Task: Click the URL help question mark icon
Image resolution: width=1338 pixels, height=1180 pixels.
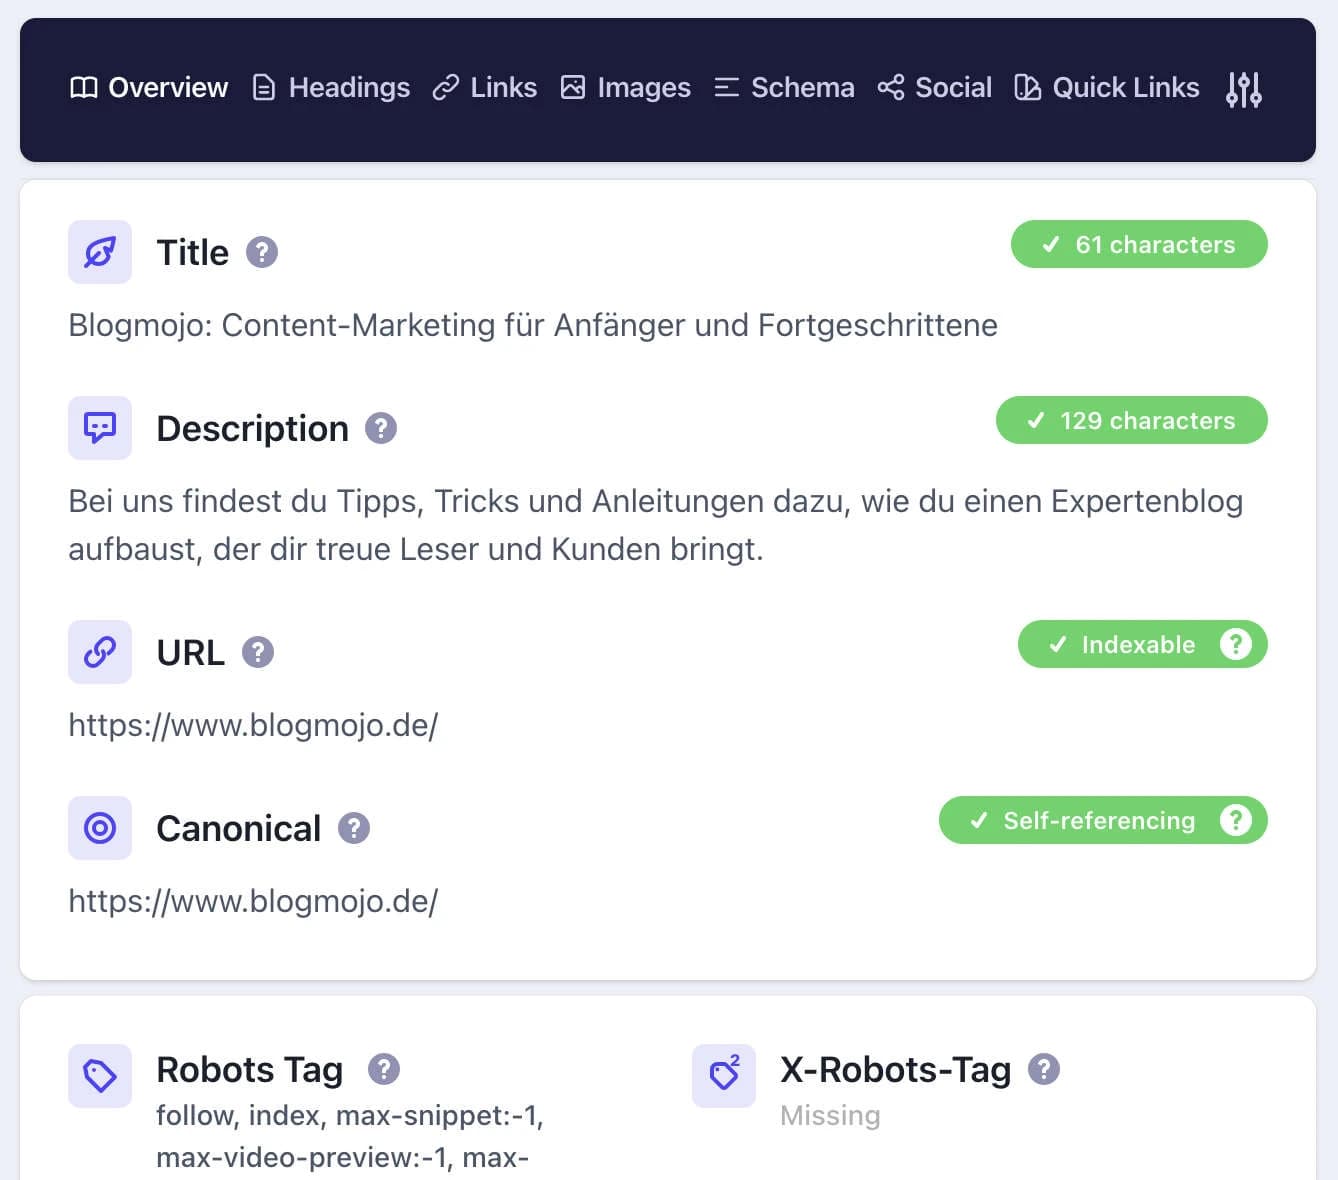Action: pyautogui.click(x=258, y=652)
